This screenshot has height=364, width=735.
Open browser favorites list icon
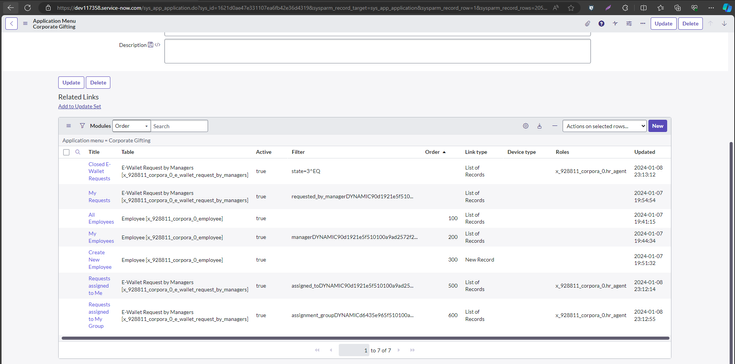pos(660,7)
